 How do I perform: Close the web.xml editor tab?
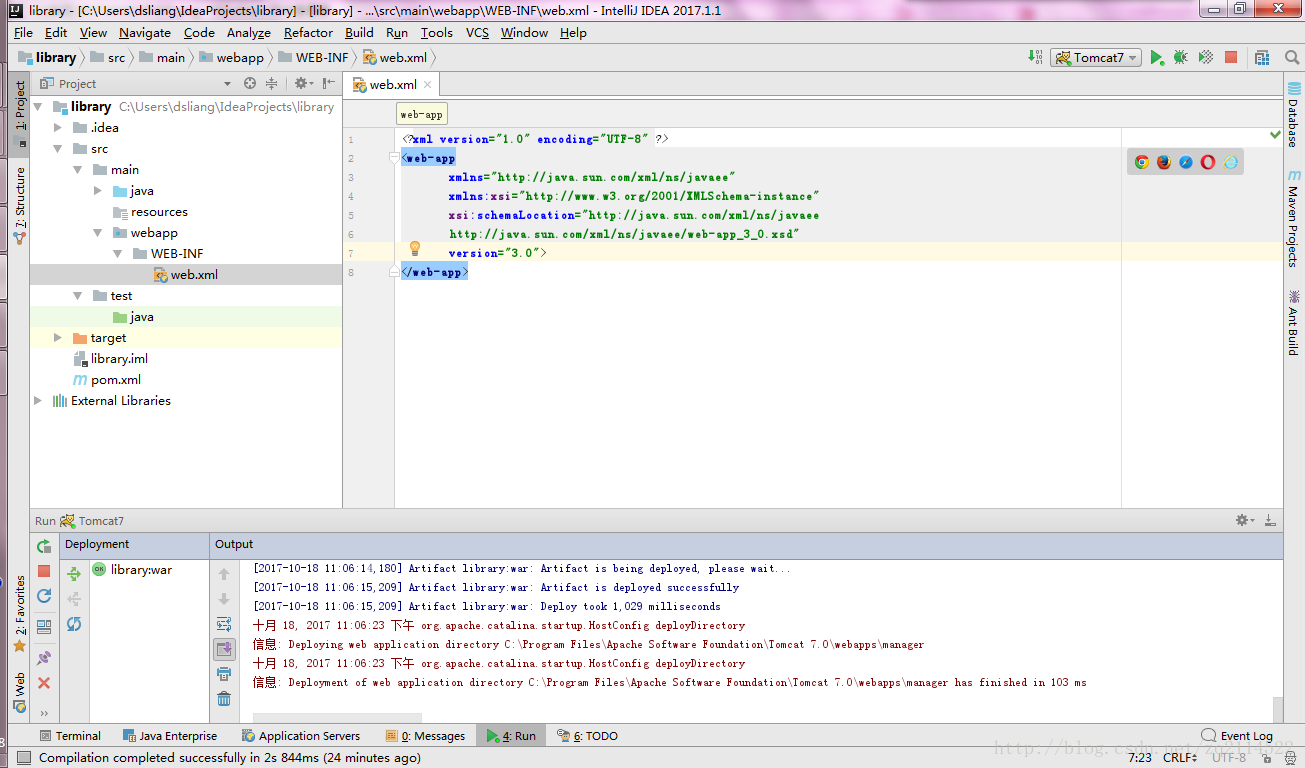click(427, 85)
